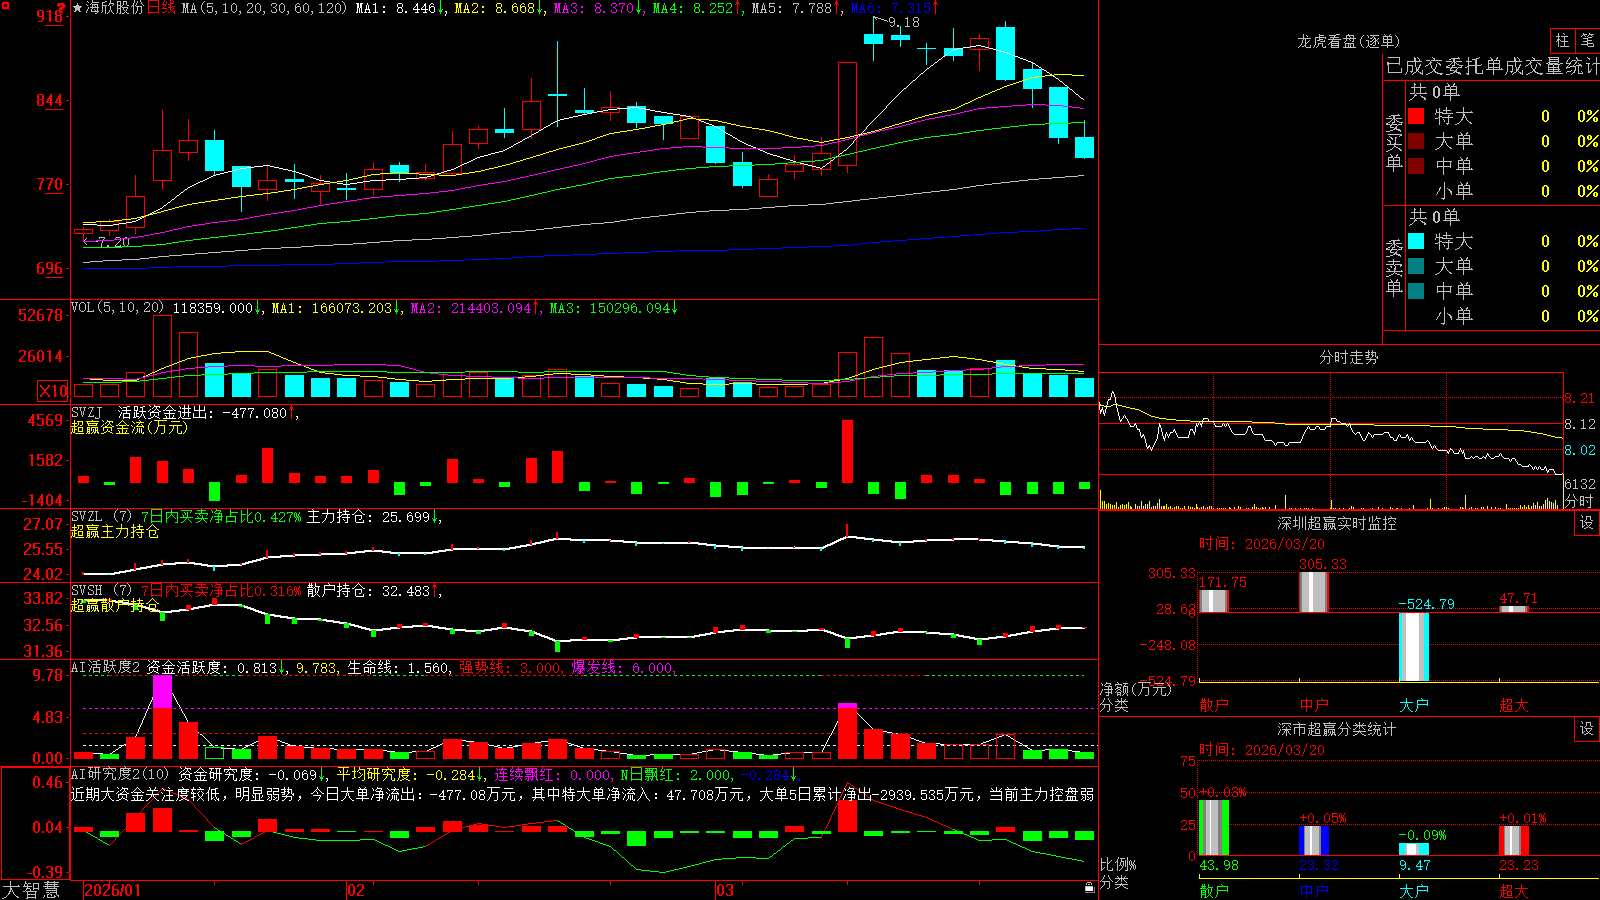Click the 日线 period label
Screen dimensions: 1600x900
161,8
